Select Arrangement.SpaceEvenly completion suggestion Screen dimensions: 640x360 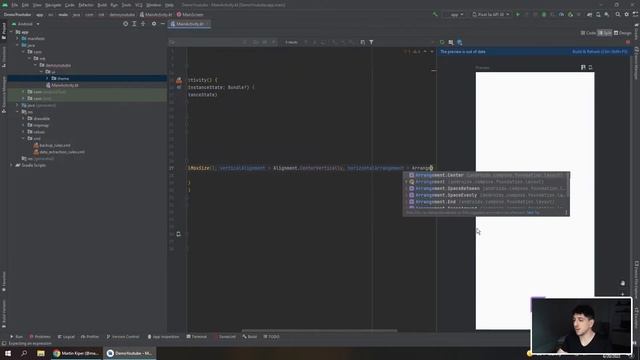pos(486,195)
